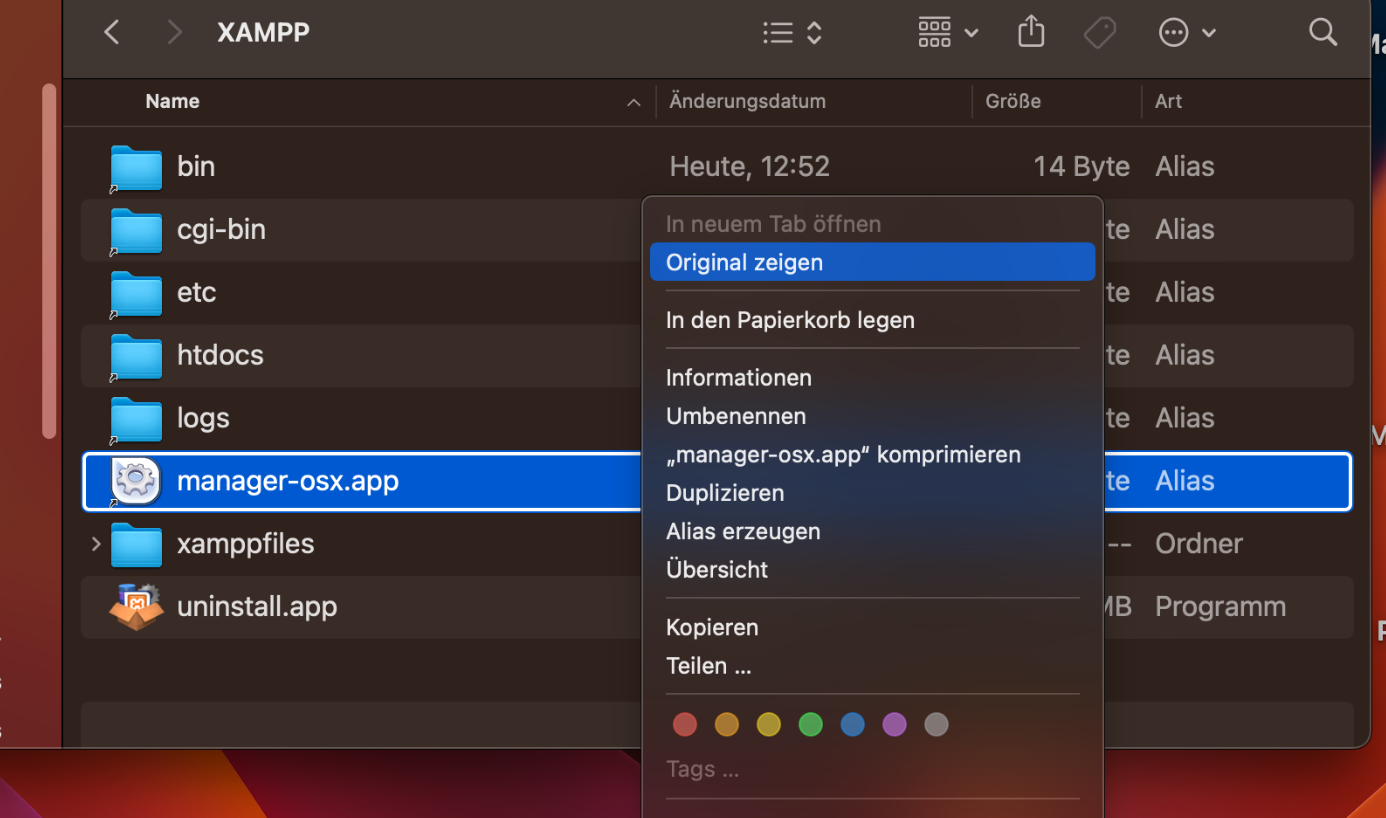1386x818 pixels.
Task: Click Ordner type of xamppfiles row
Action: pos(1199,544)
